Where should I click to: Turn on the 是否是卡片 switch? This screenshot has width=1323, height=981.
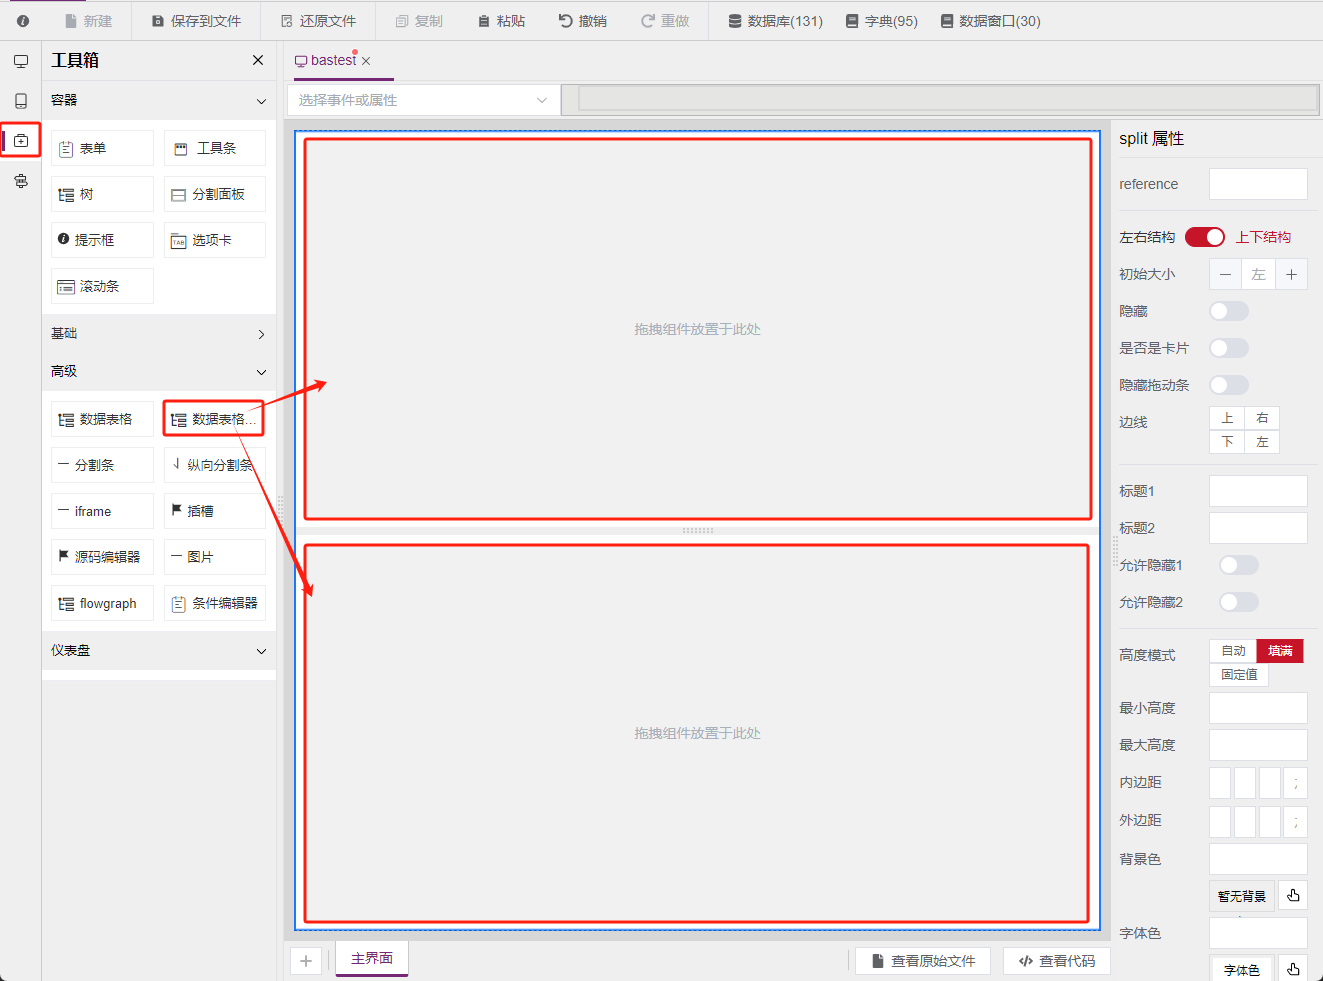(1228, 348)
